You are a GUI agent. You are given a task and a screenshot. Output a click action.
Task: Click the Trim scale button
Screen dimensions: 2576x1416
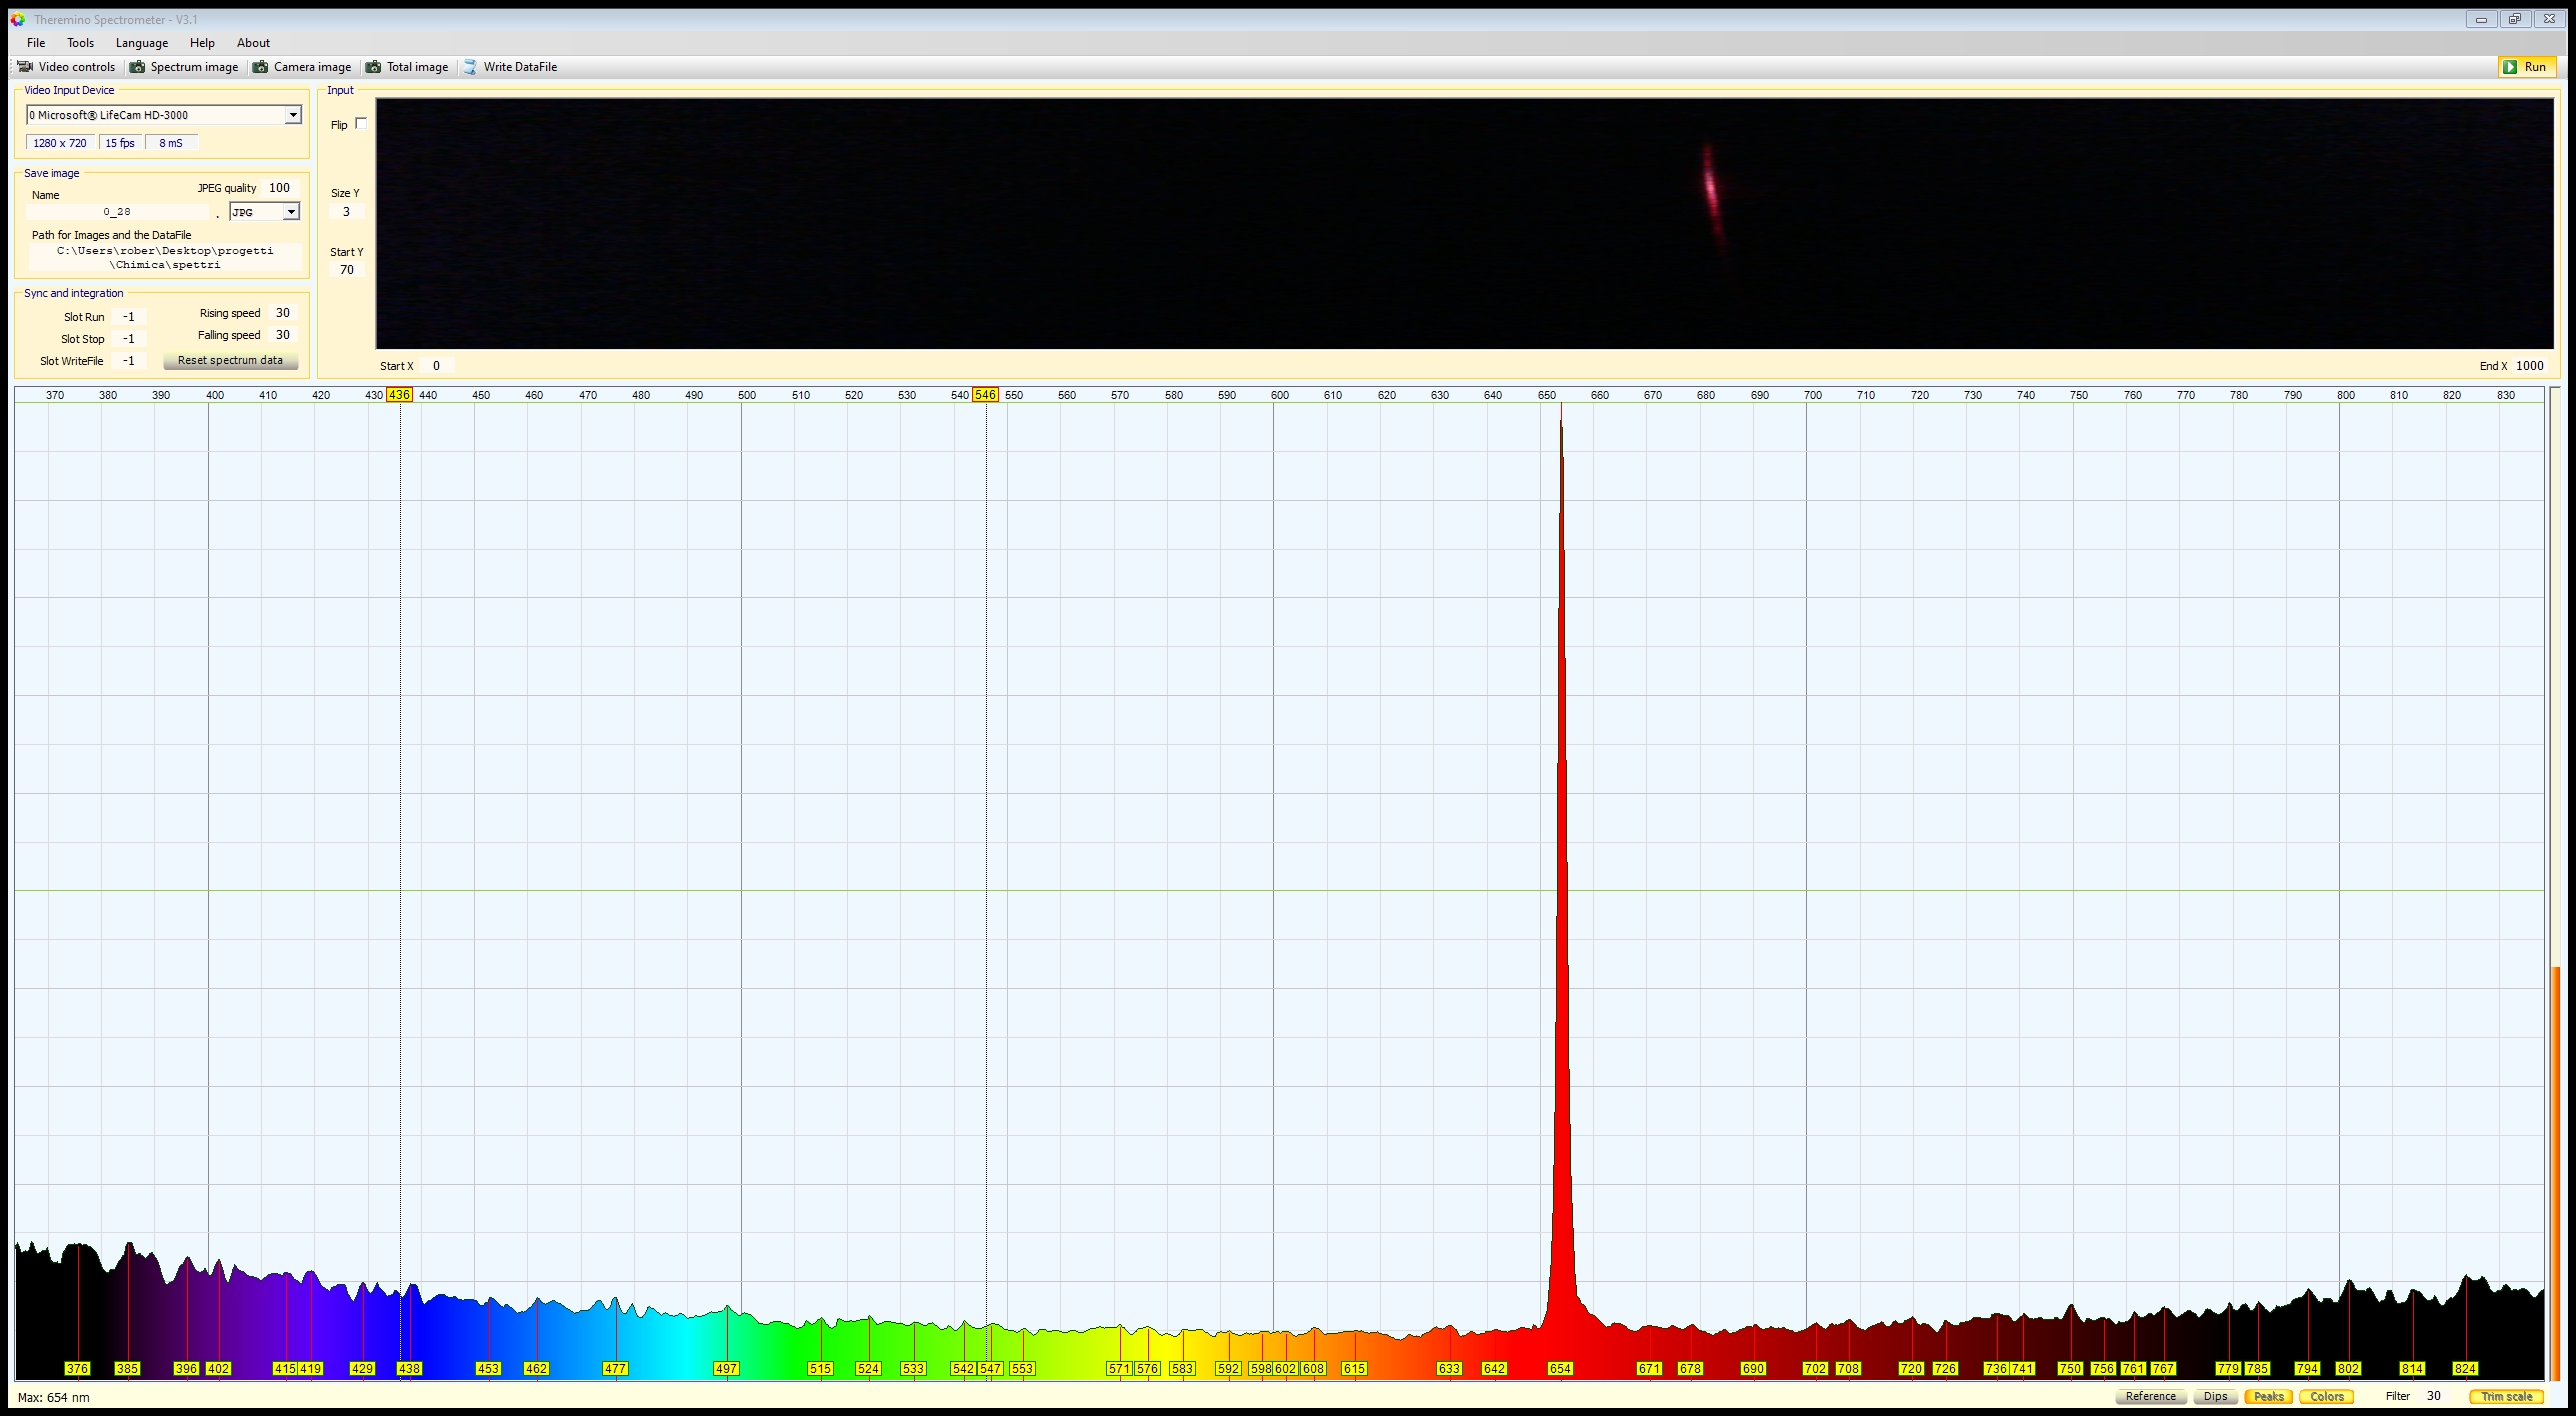(x=2505, y=1396)
